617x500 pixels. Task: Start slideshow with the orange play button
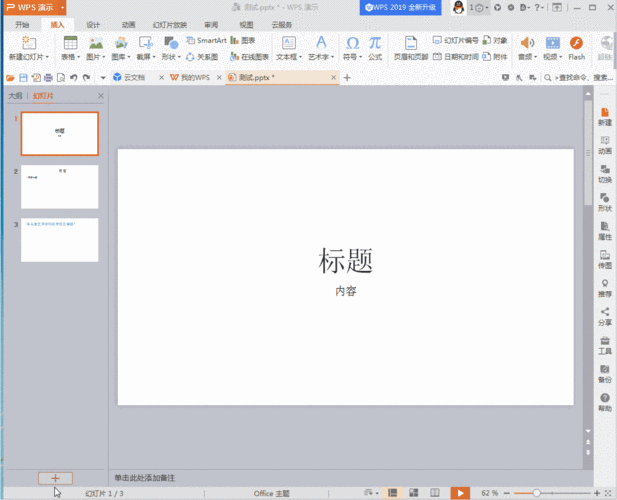click(x=459, y=493)
